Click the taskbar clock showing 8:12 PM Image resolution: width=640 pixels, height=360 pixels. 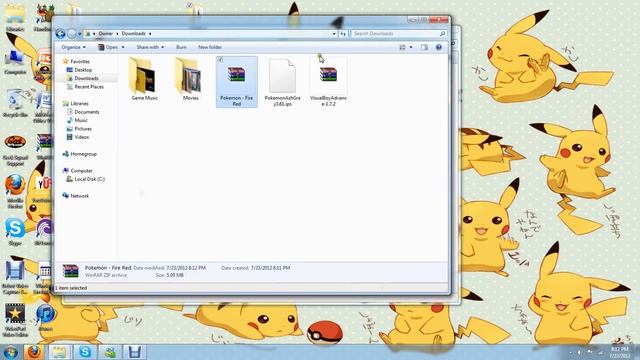click(620, 352)
